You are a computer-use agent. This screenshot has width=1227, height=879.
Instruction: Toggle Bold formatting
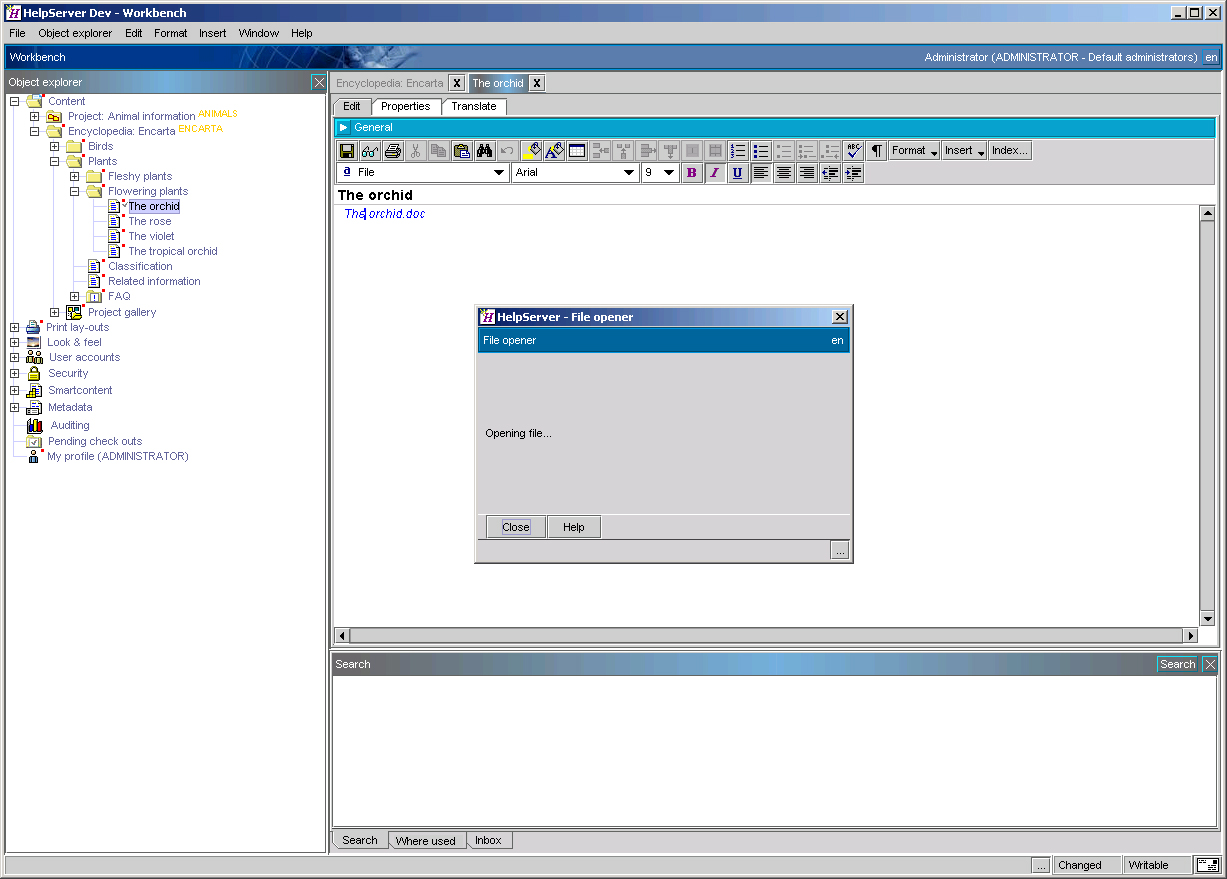tap(692, 173)
